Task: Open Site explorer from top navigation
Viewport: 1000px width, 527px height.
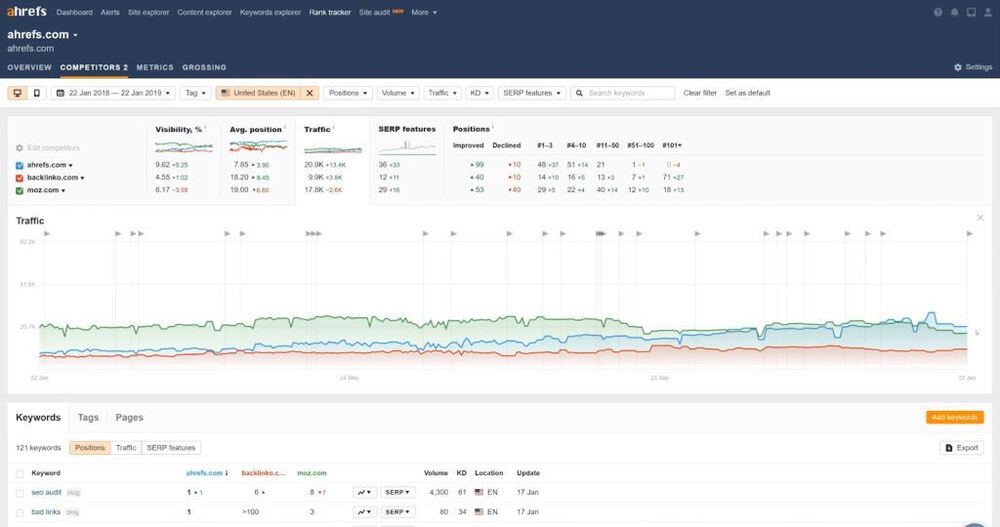Action: [x=148, y=12]
